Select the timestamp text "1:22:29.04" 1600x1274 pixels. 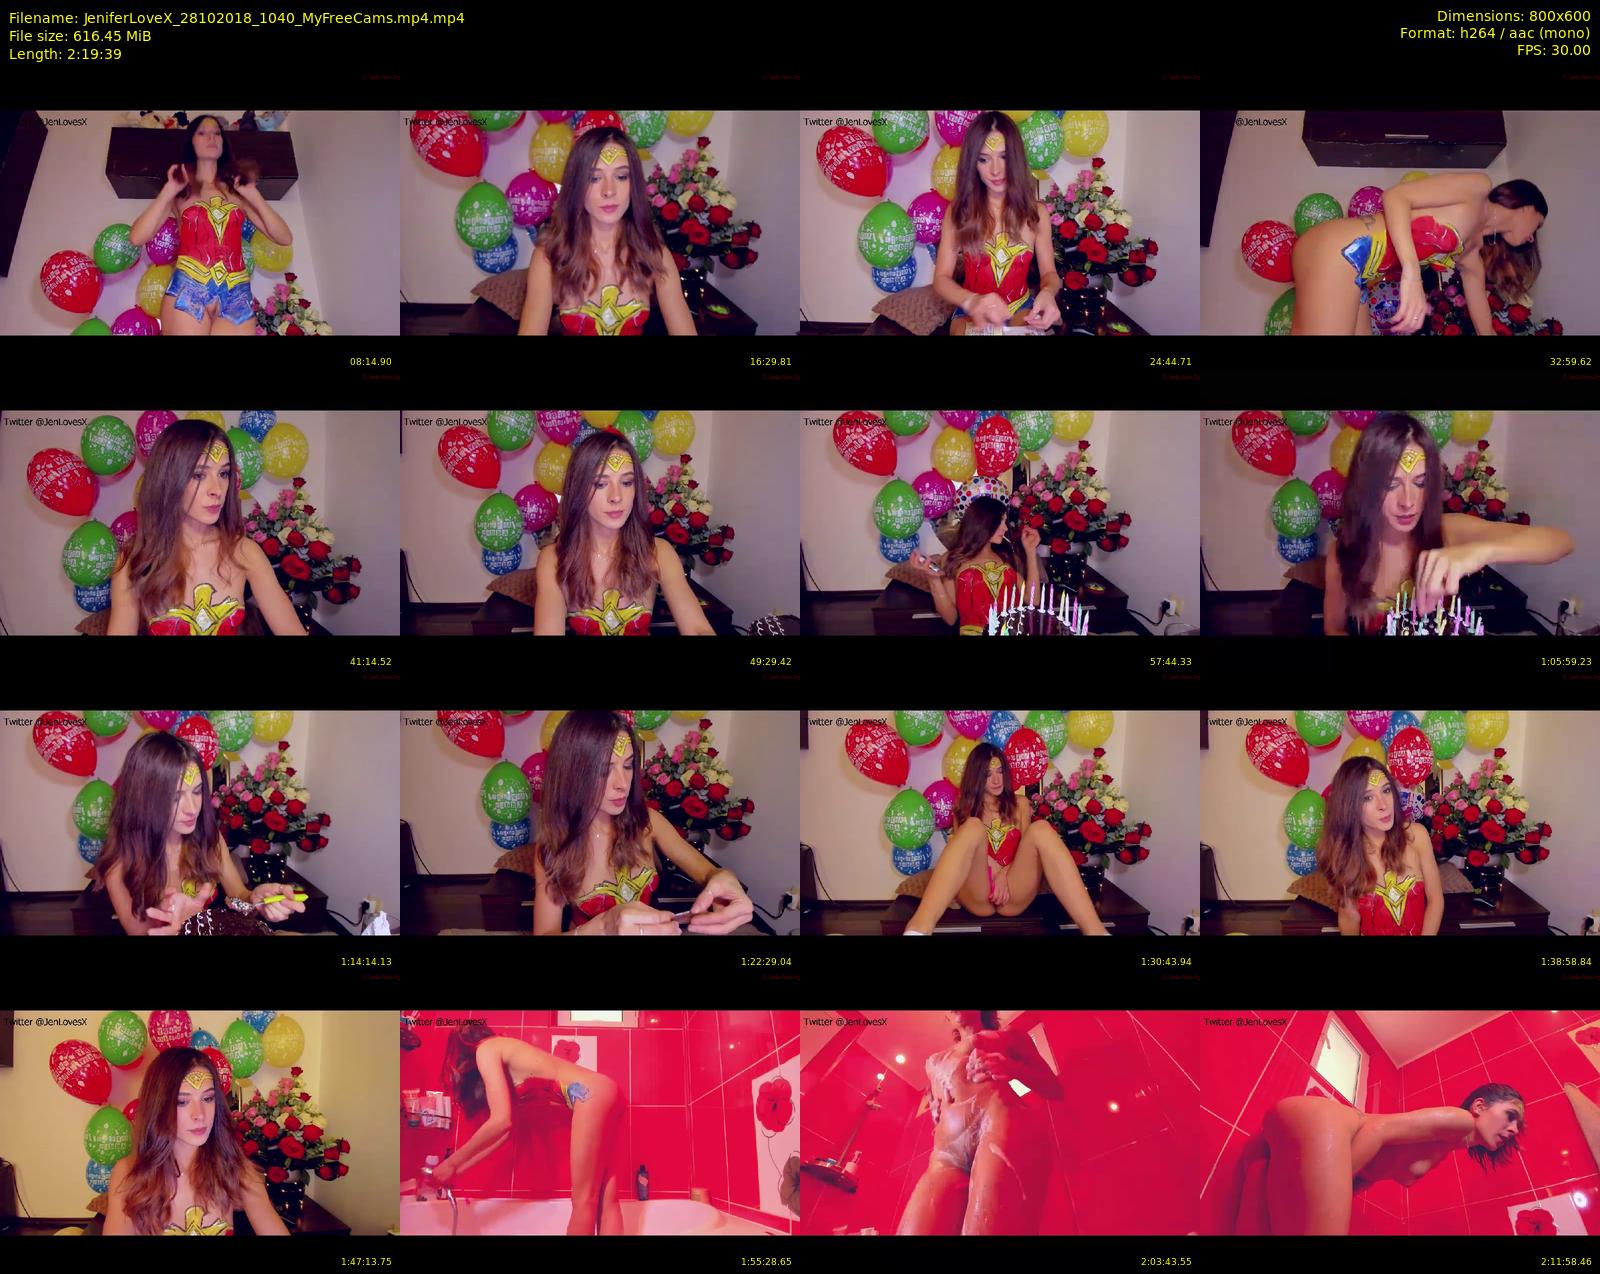766,962
